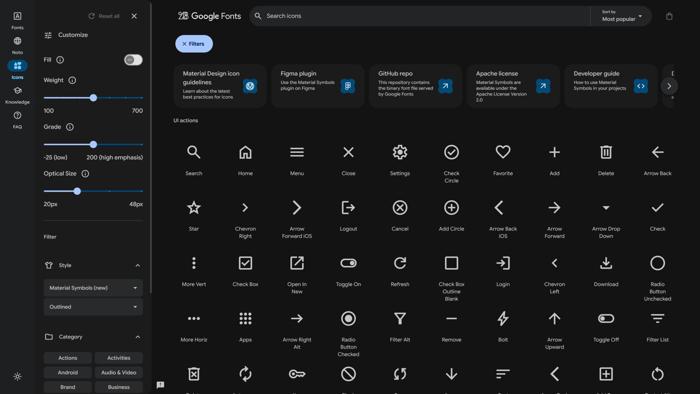Image resolution: width=700 pixels, height=394 pixels.
Task: Click the Google Fonts logo
Action: [x=209, y=16]
